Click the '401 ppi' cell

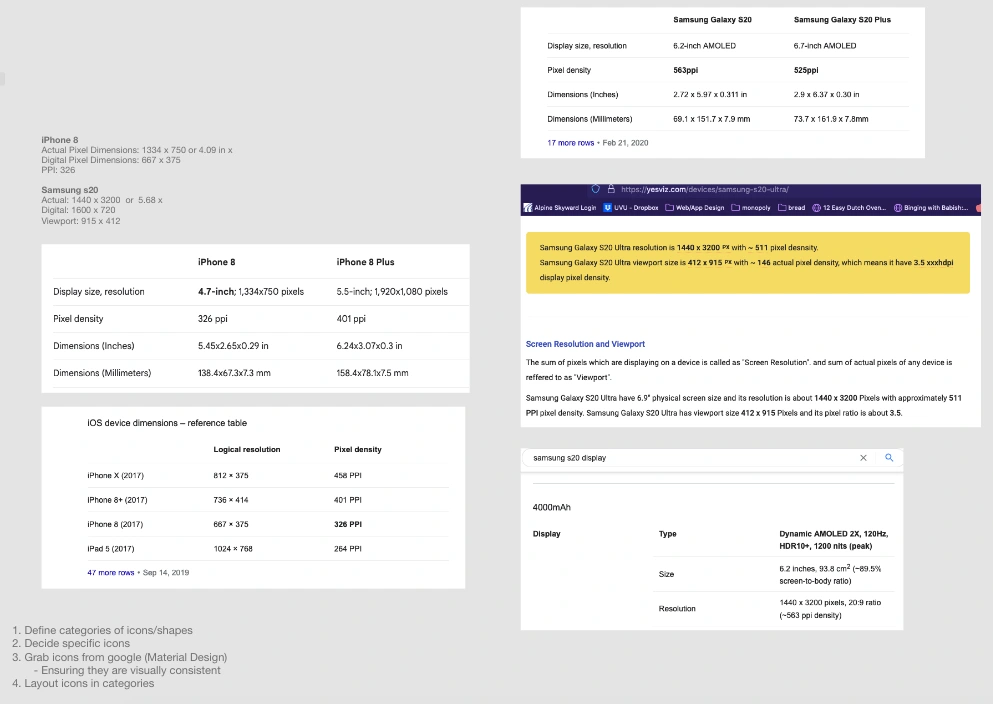pyautogui.click(x=351, y=318)
